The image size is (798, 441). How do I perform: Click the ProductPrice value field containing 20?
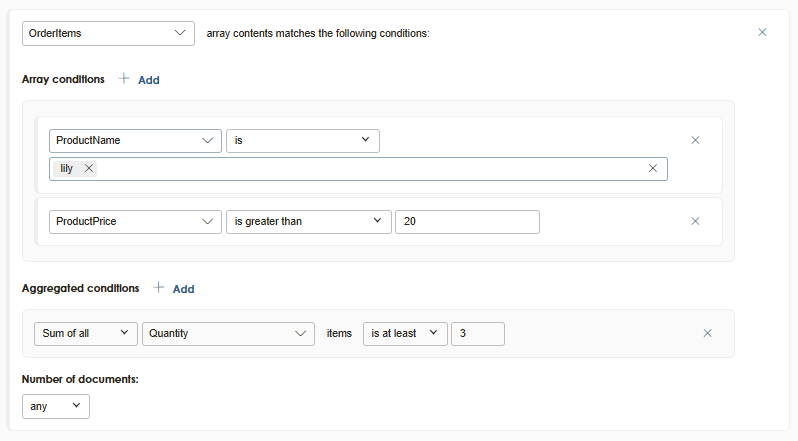click(467, 221)
